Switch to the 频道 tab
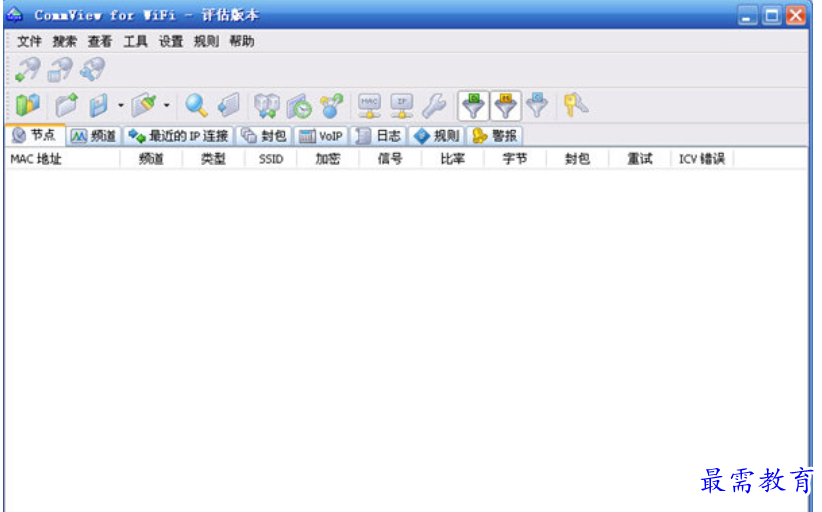Viewport: 822px width, 512px height. (x=93, y=136)
